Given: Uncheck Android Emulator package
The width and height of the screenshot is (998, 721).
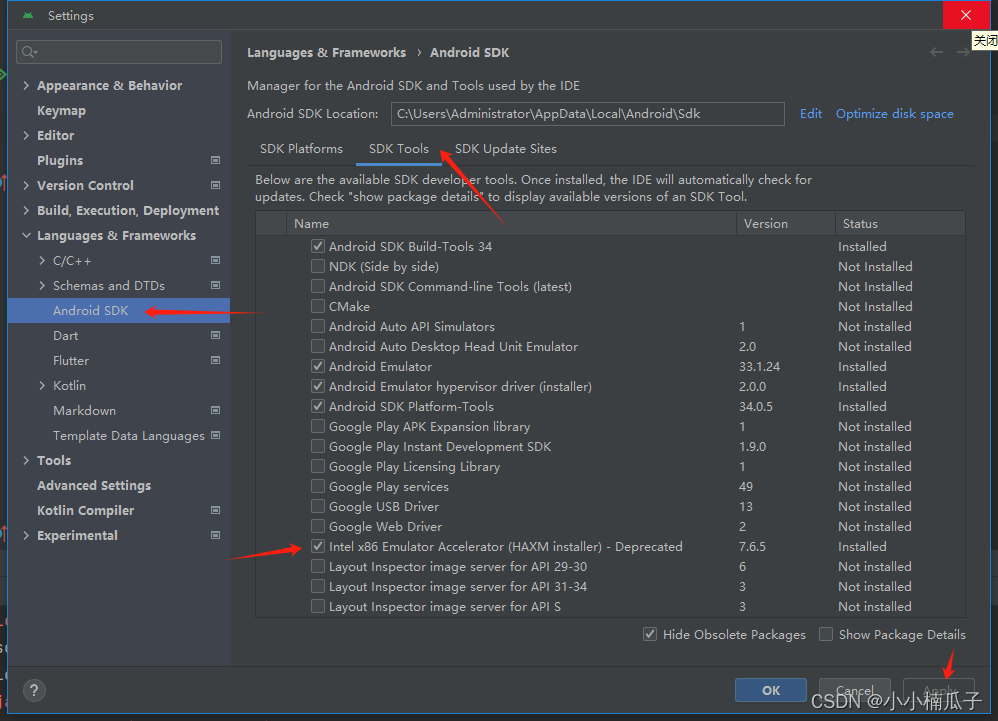Looking at the screenshot, I should pyautogui.click(x=318, y=367).
